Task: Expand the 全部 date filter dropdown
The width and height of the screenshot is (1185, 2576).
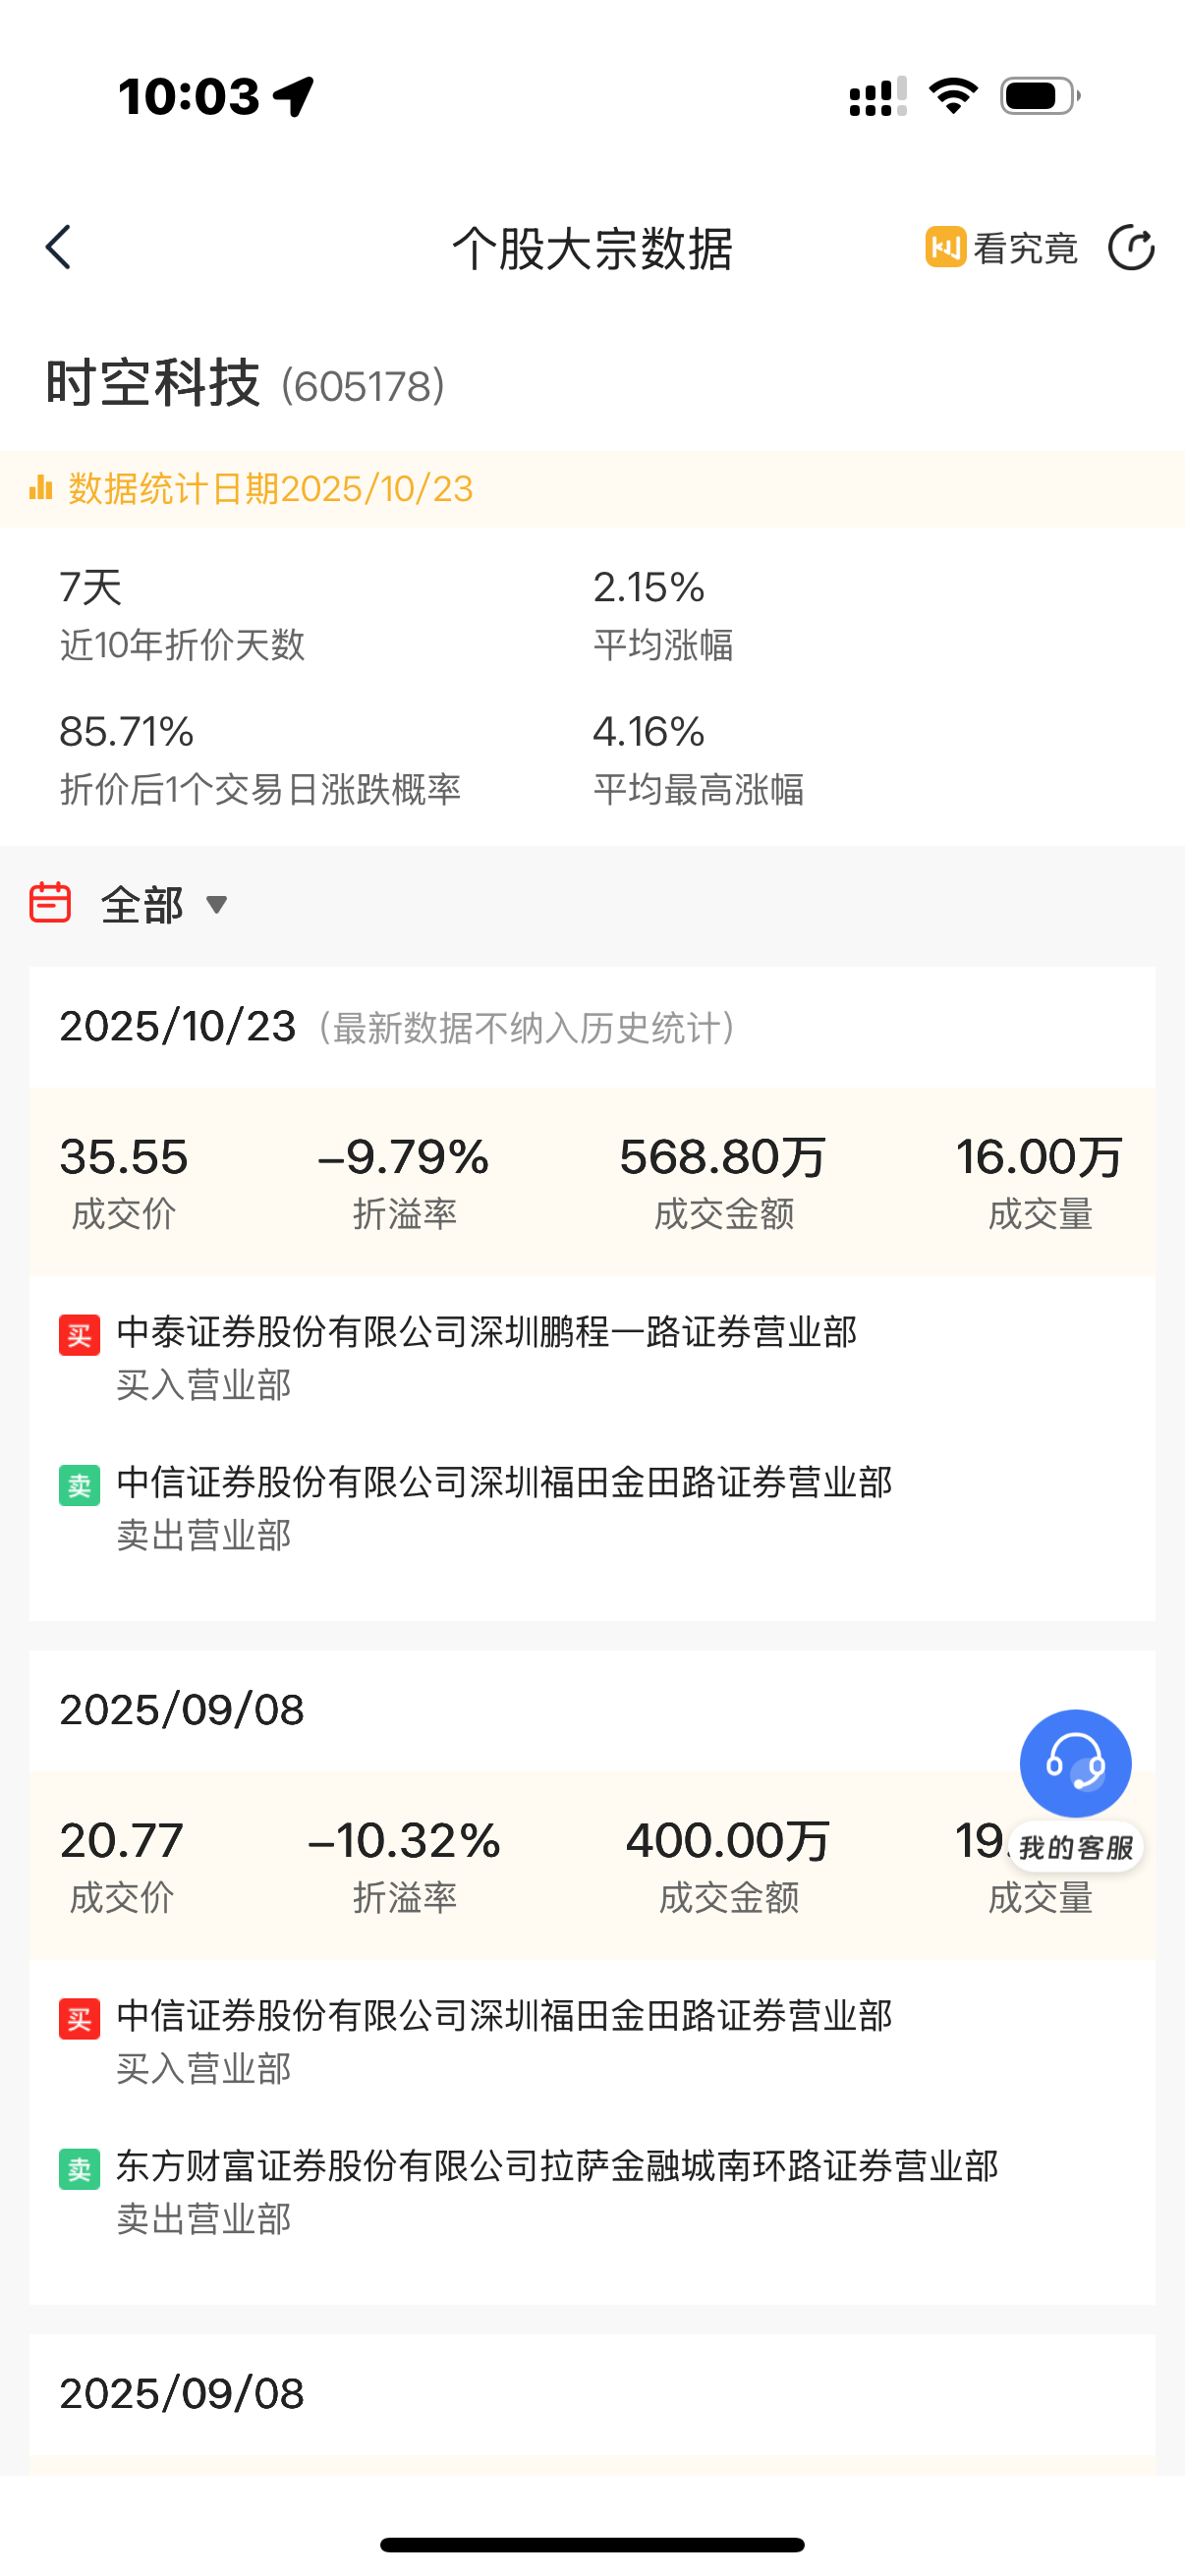Action: pyautogui.click(x=164, y=905)
